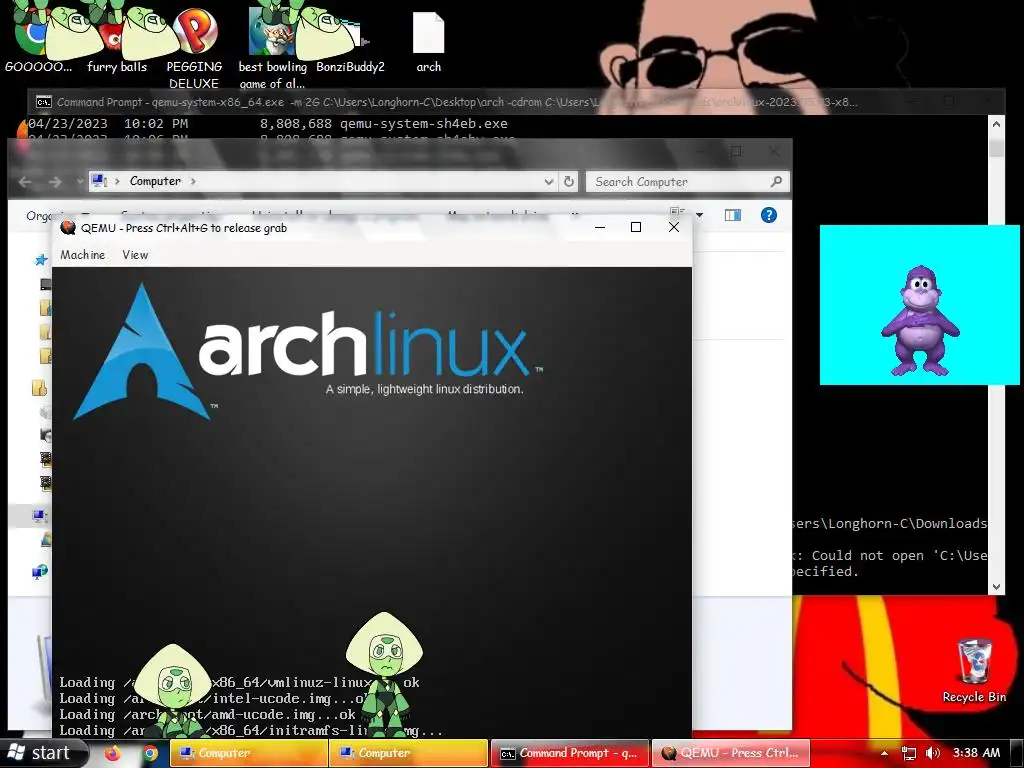
Task: Launch Chrome from the taskbar
Action: click(x=150, y=753)
